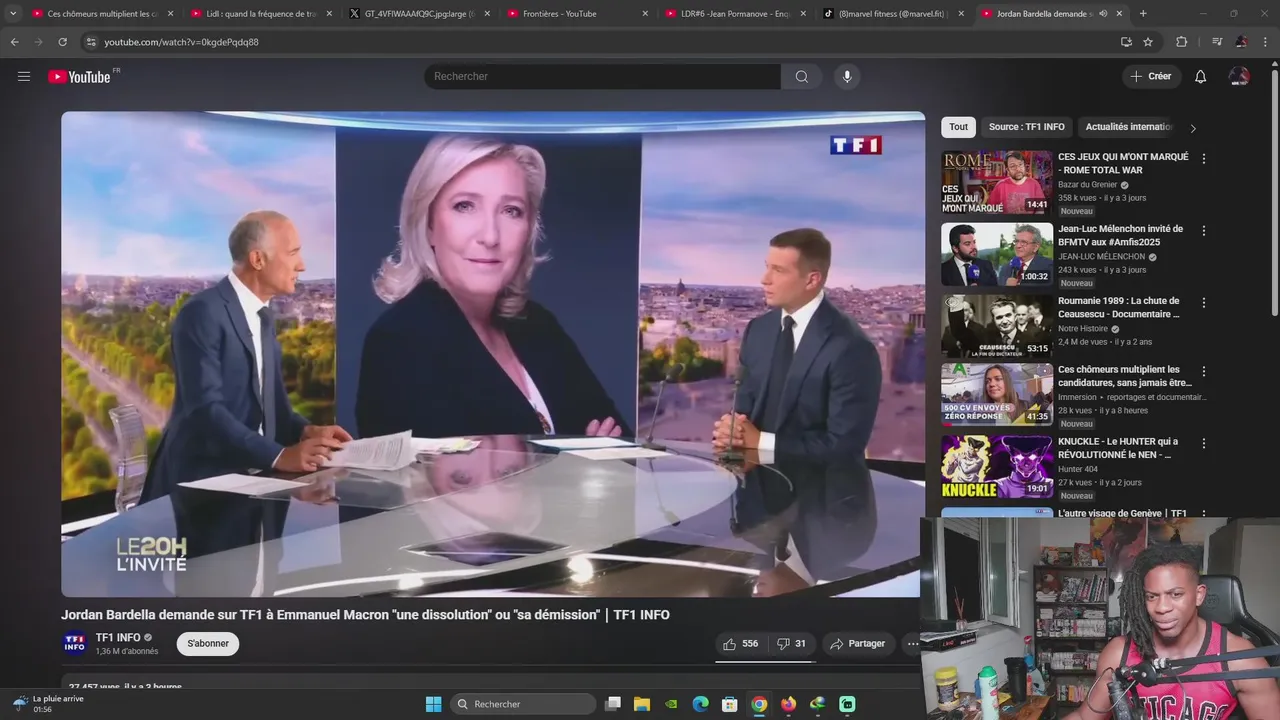Click the main video player

coord(493,354)
